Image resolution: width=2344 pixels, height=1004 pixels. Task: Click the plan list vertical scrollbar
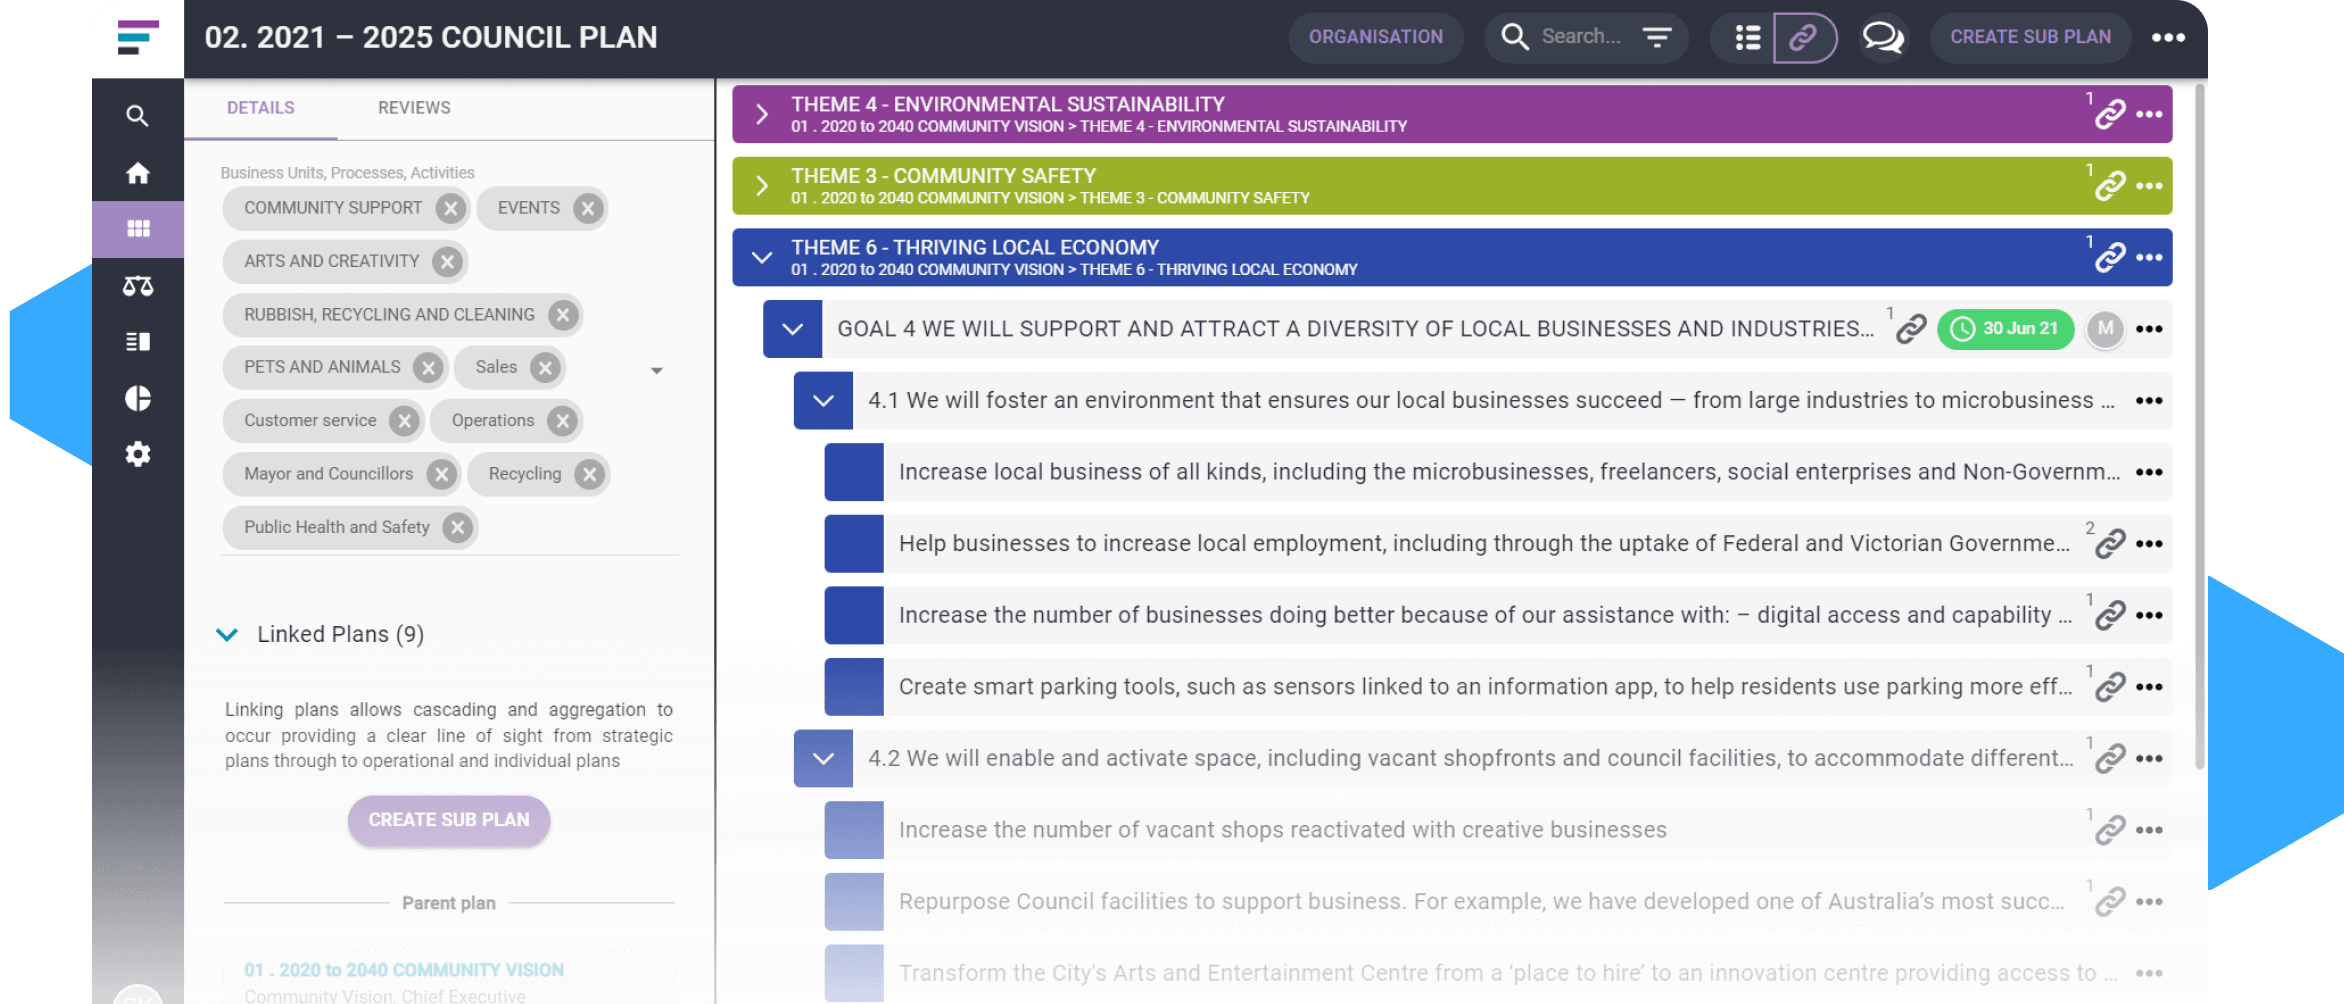(x=2198, y=428)
